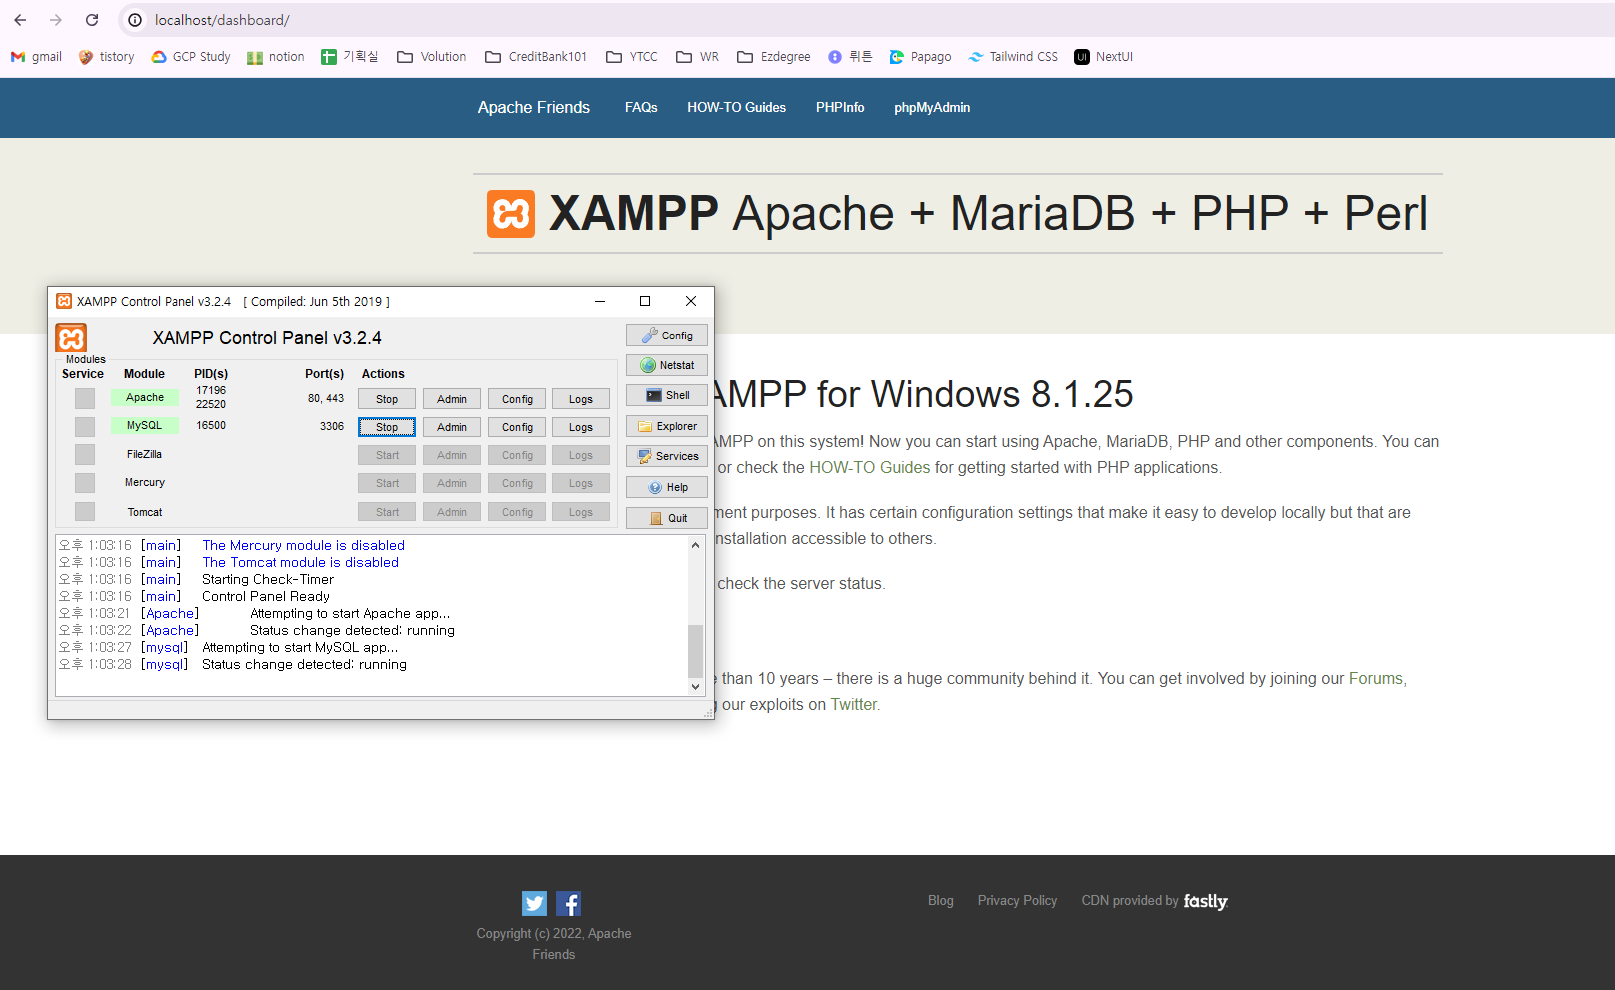The height and width of the screenshot is (990, 1615).
Task: Open the Volution bookmark folder
Action: (432, 57)
